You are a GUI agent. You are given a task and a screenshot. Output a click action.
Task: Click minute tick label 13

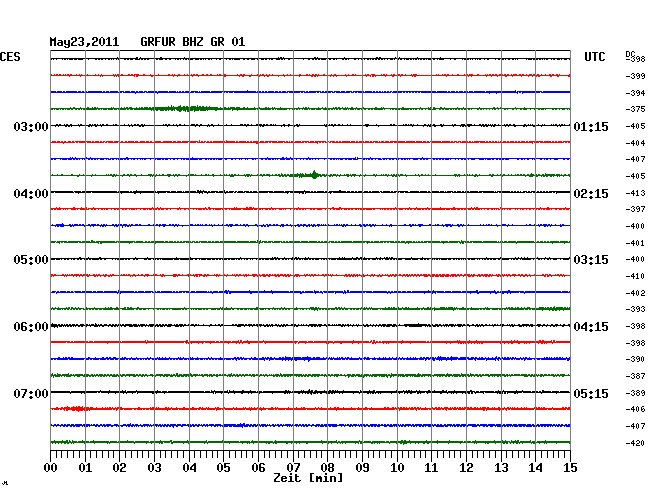click(501, 468)
